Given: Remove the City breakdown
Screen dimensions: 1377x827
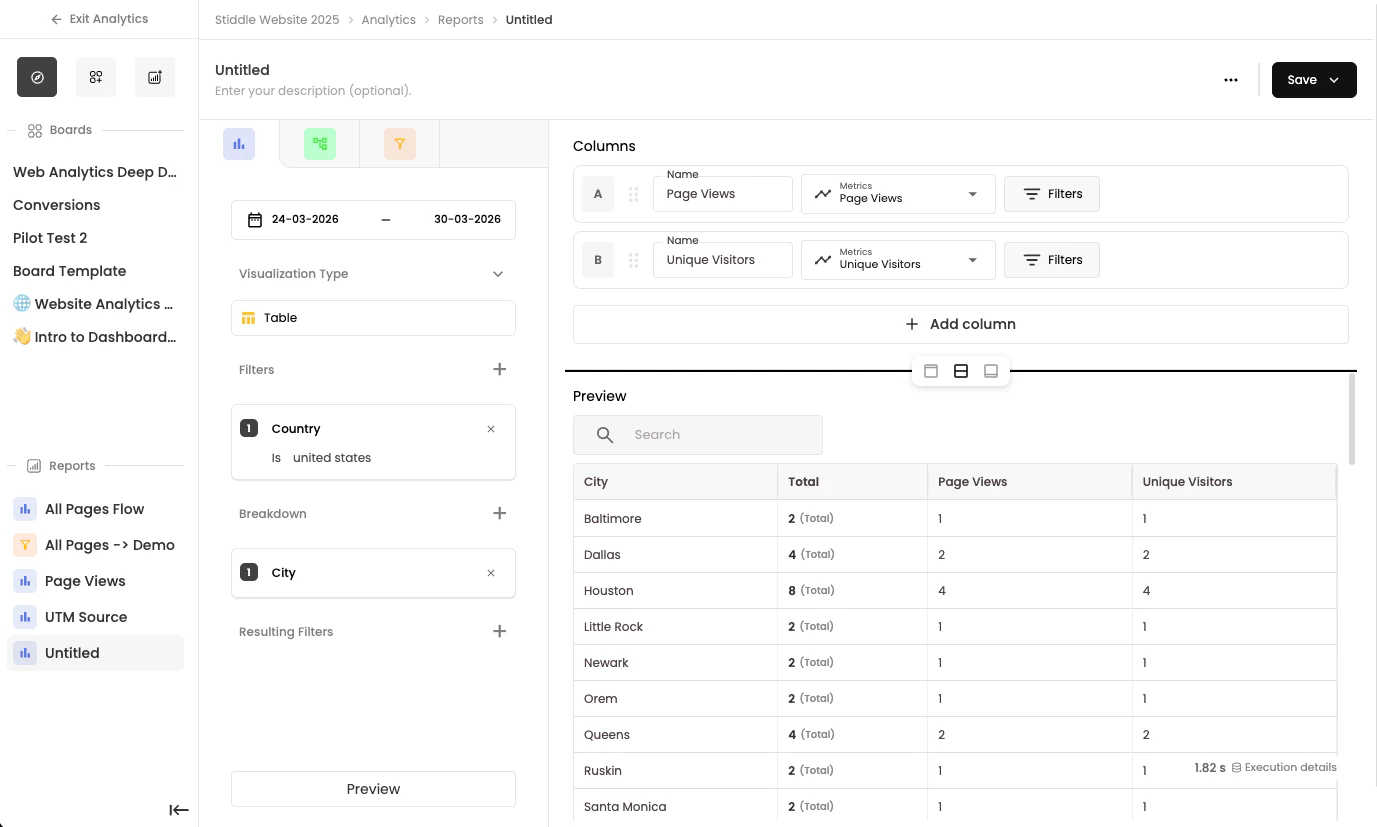Looking at the screenshot, I should tap(491, 573).
